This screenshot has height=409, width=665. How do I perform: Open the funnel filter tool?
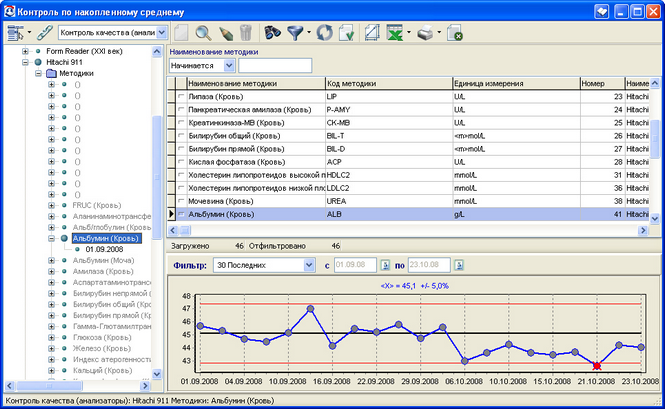(x=295, y=33)
